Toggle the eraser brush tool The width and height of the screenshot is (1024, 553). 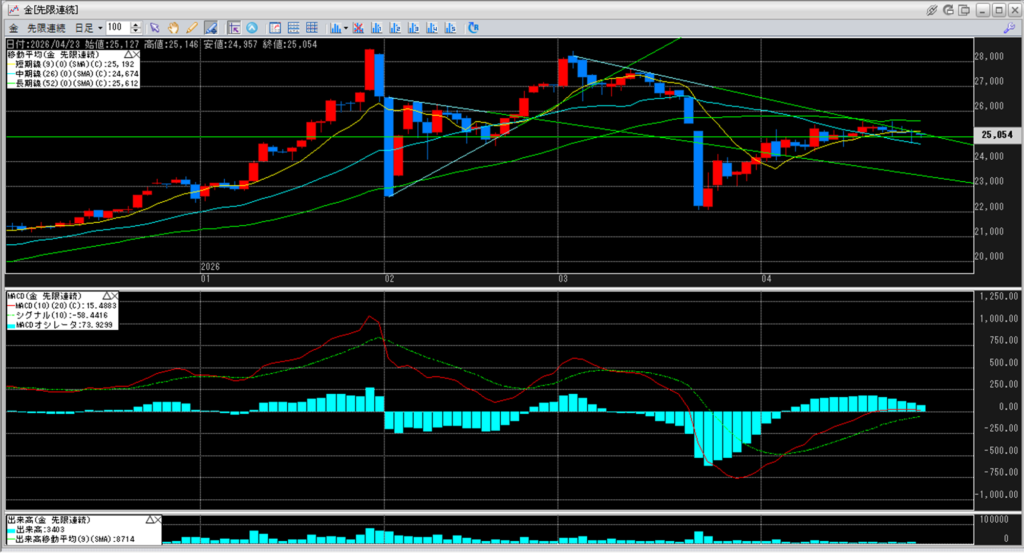click(210, 28)
